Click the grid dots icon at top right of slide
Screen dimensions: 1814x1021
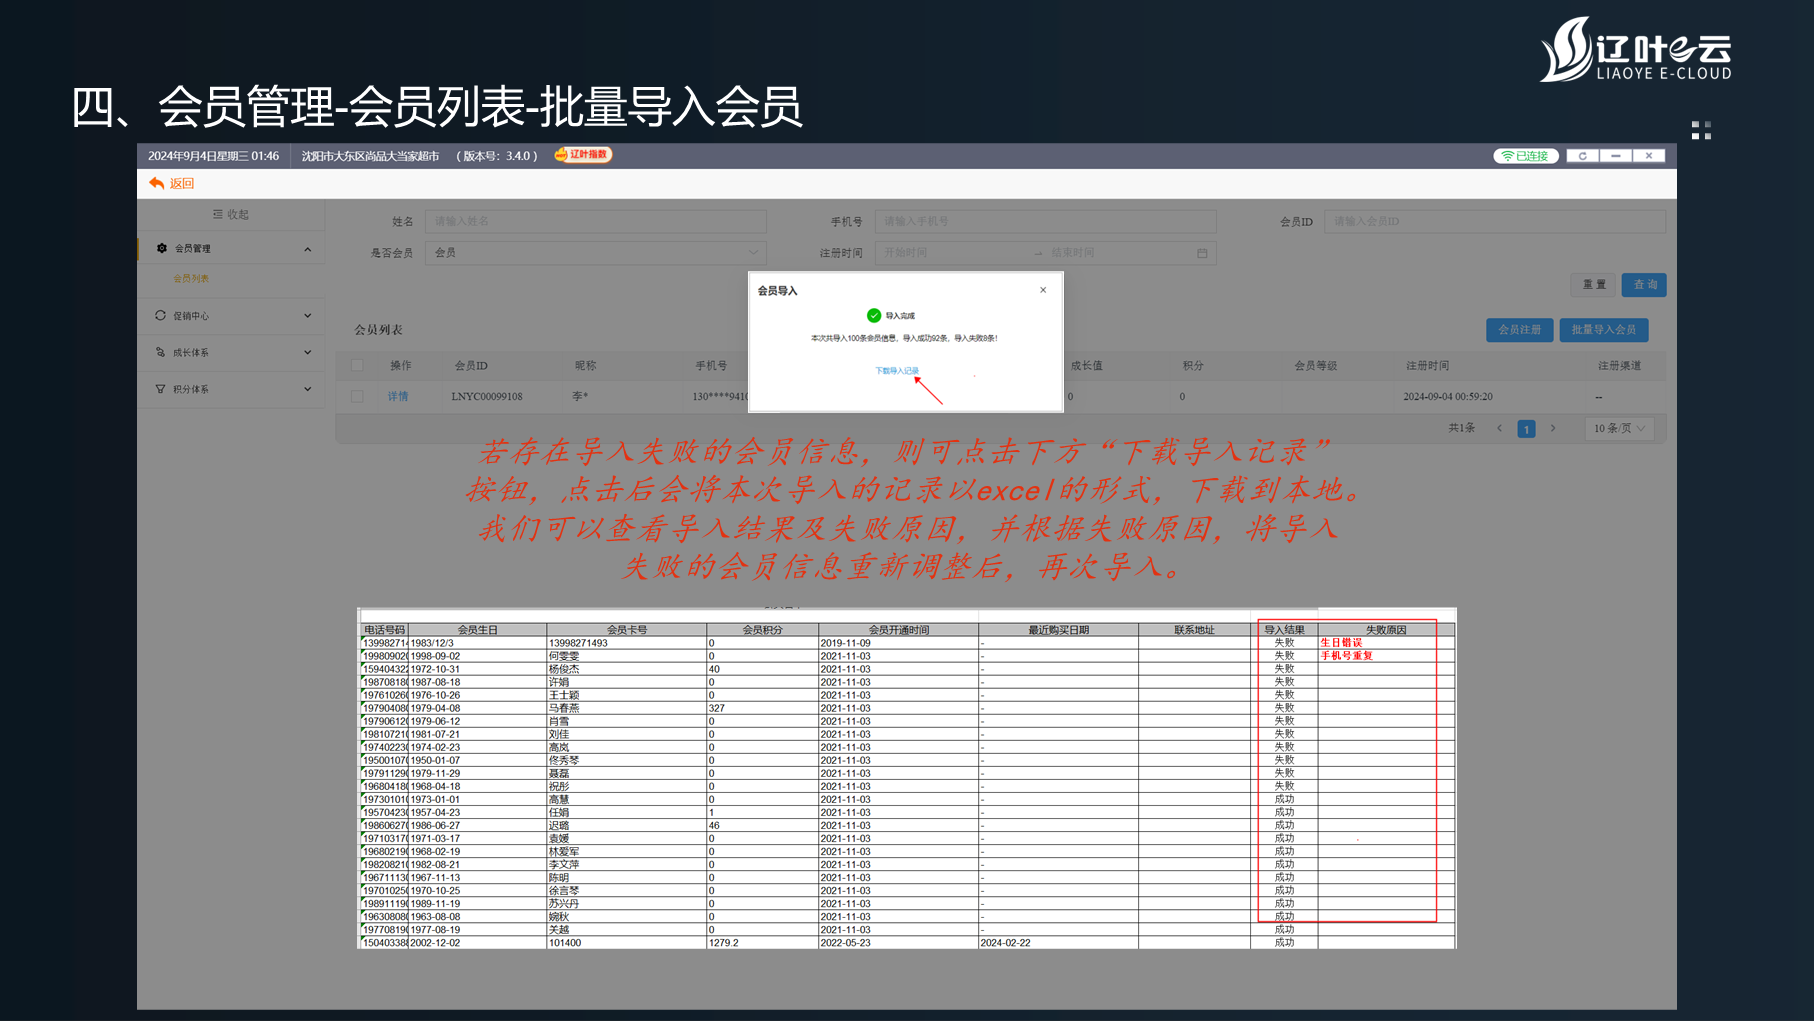1701,130
